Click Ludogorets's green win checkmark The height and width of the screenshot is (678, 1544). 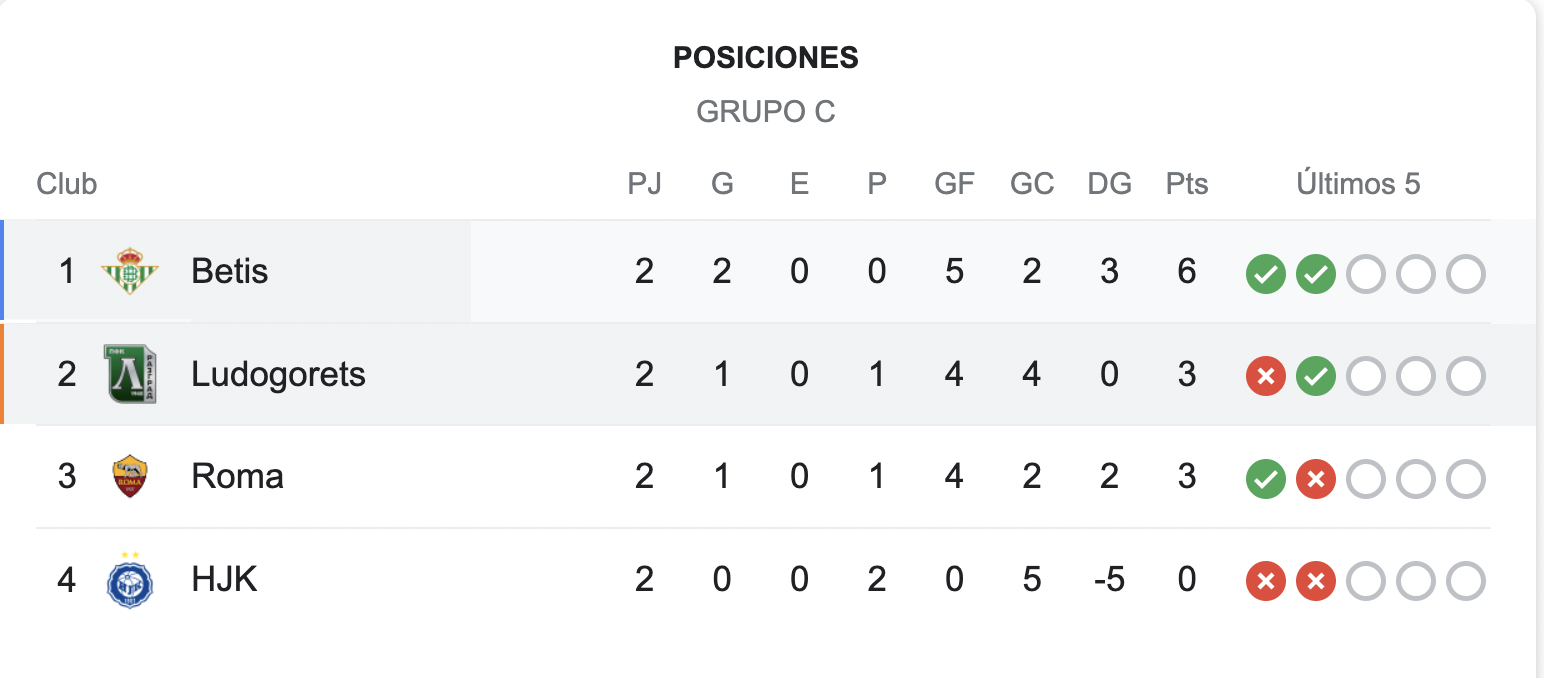(x=1316, y=376)
